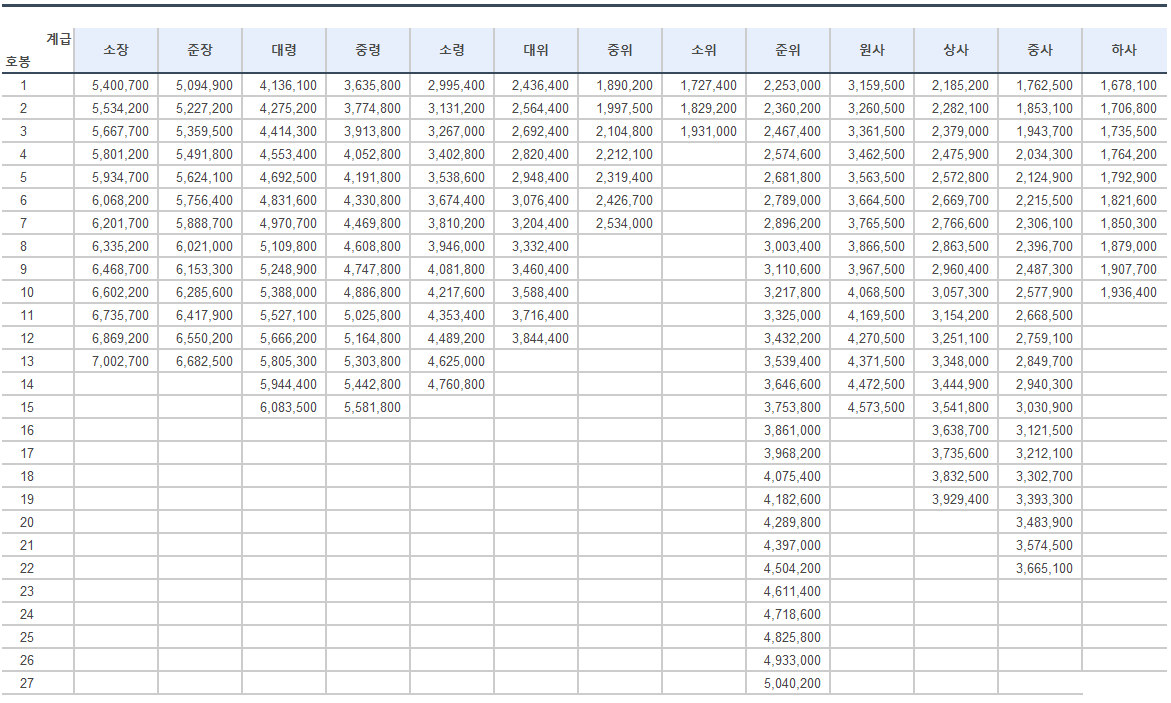1171x703 pixels.
Task: Click the 소령 column header
Action: (452, 50)
